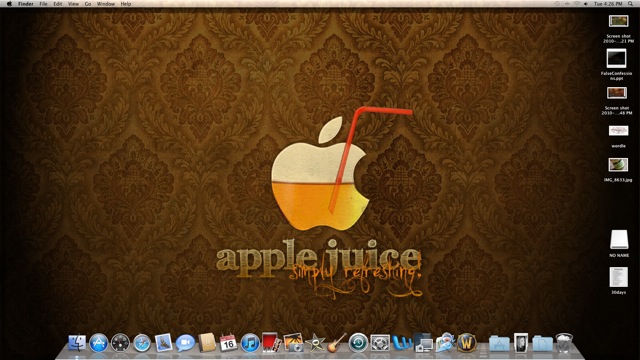Click the volume icon in menu bar
The height and width of the screenshot is (360, 640).
point(586,4)
